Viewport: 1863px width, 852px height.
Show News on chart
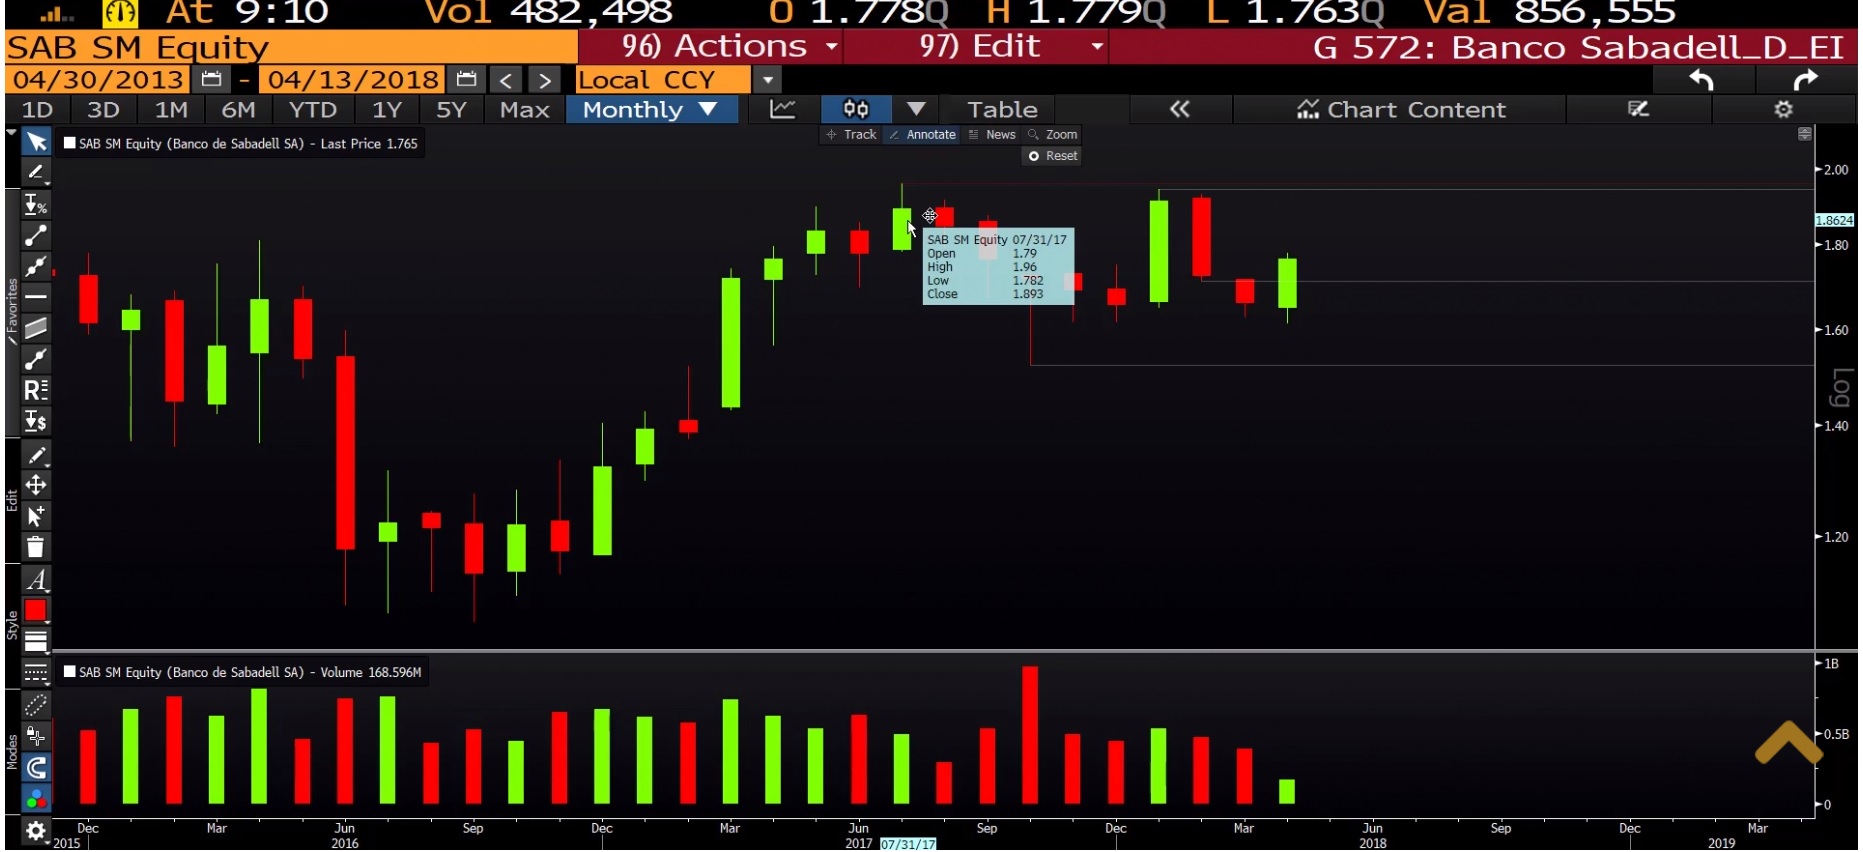pos(992,134)
